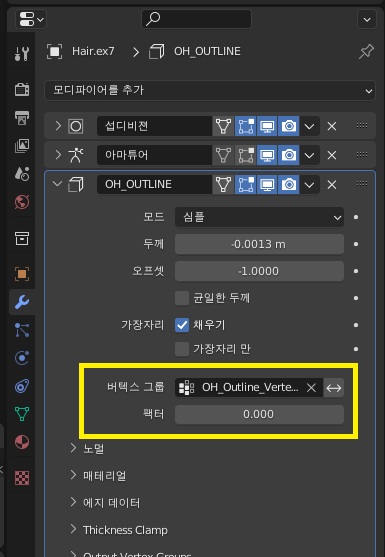
Task: Enable the 가장자리 만 checkbox
Action: (x=182, y=349)
